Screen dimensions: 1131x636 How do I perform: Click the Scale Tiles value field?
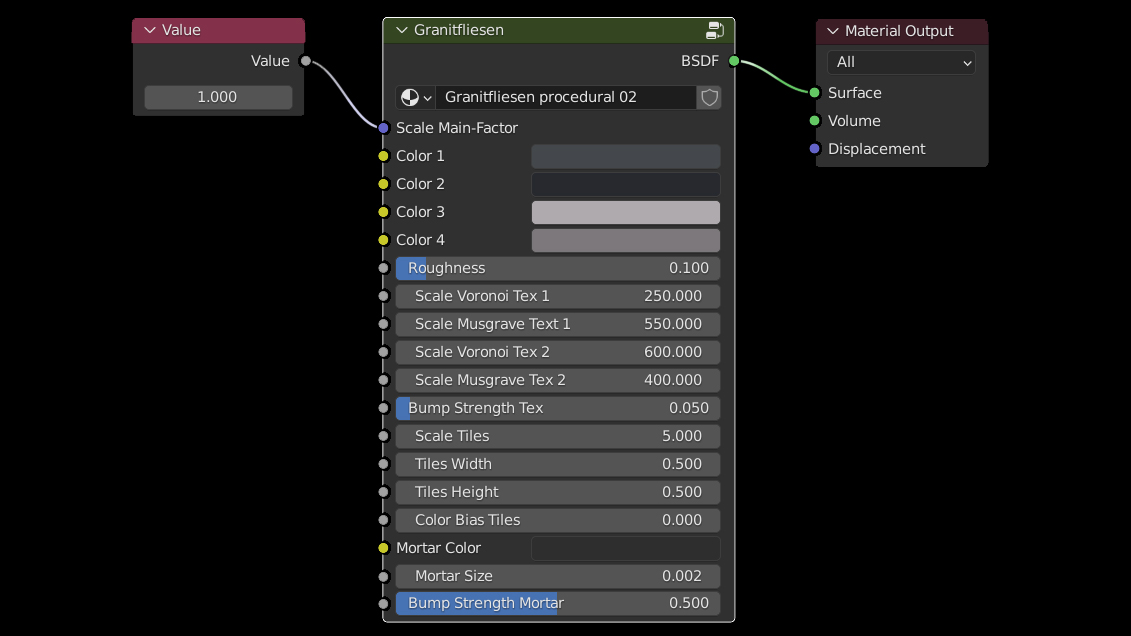(x=557, y=436)
